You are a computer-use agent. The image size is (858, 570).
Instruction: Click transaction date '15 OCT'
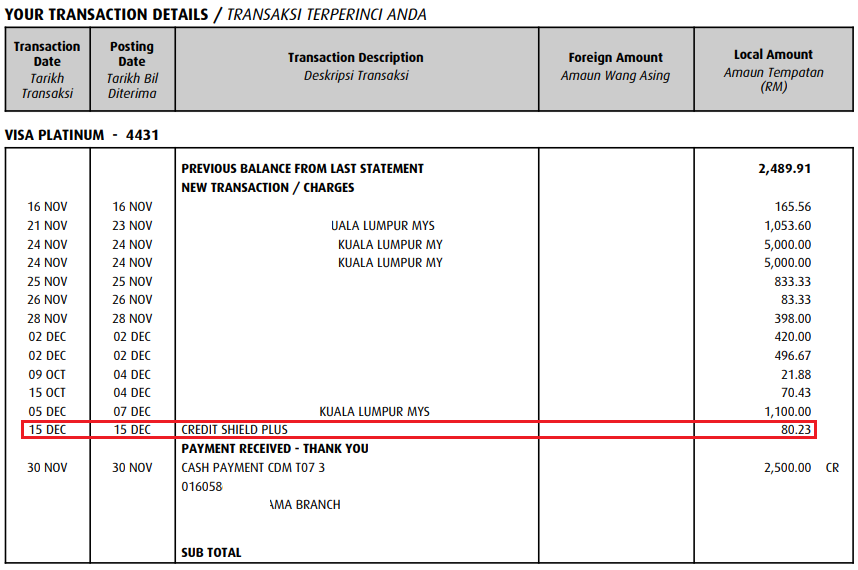point(47,393)
